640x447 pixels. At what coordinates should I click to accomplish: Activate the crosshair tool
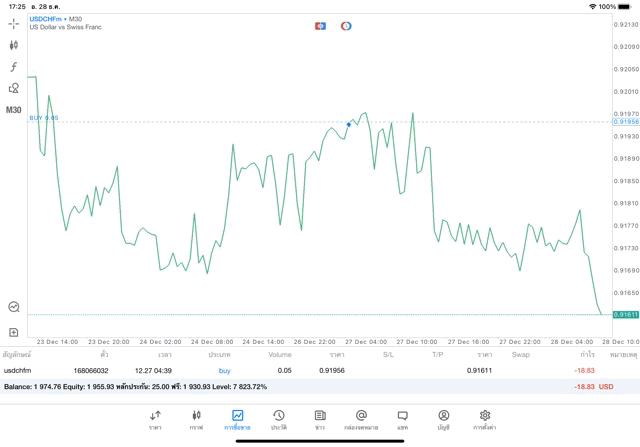click(14, 23)
